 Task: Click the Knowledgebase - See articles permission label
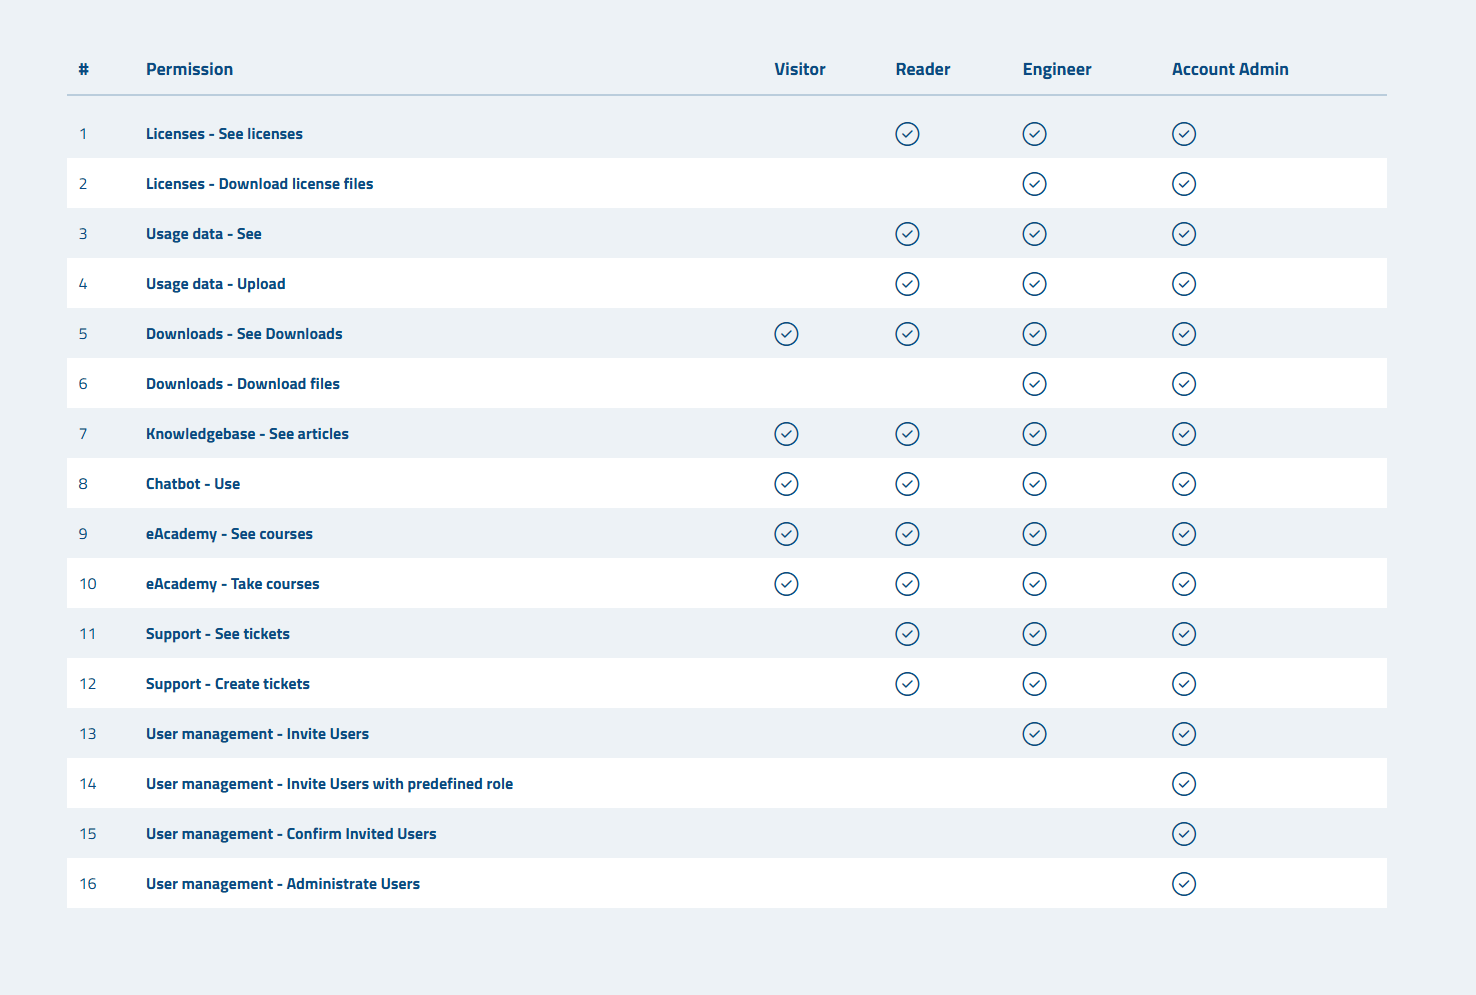pos(247,434)
